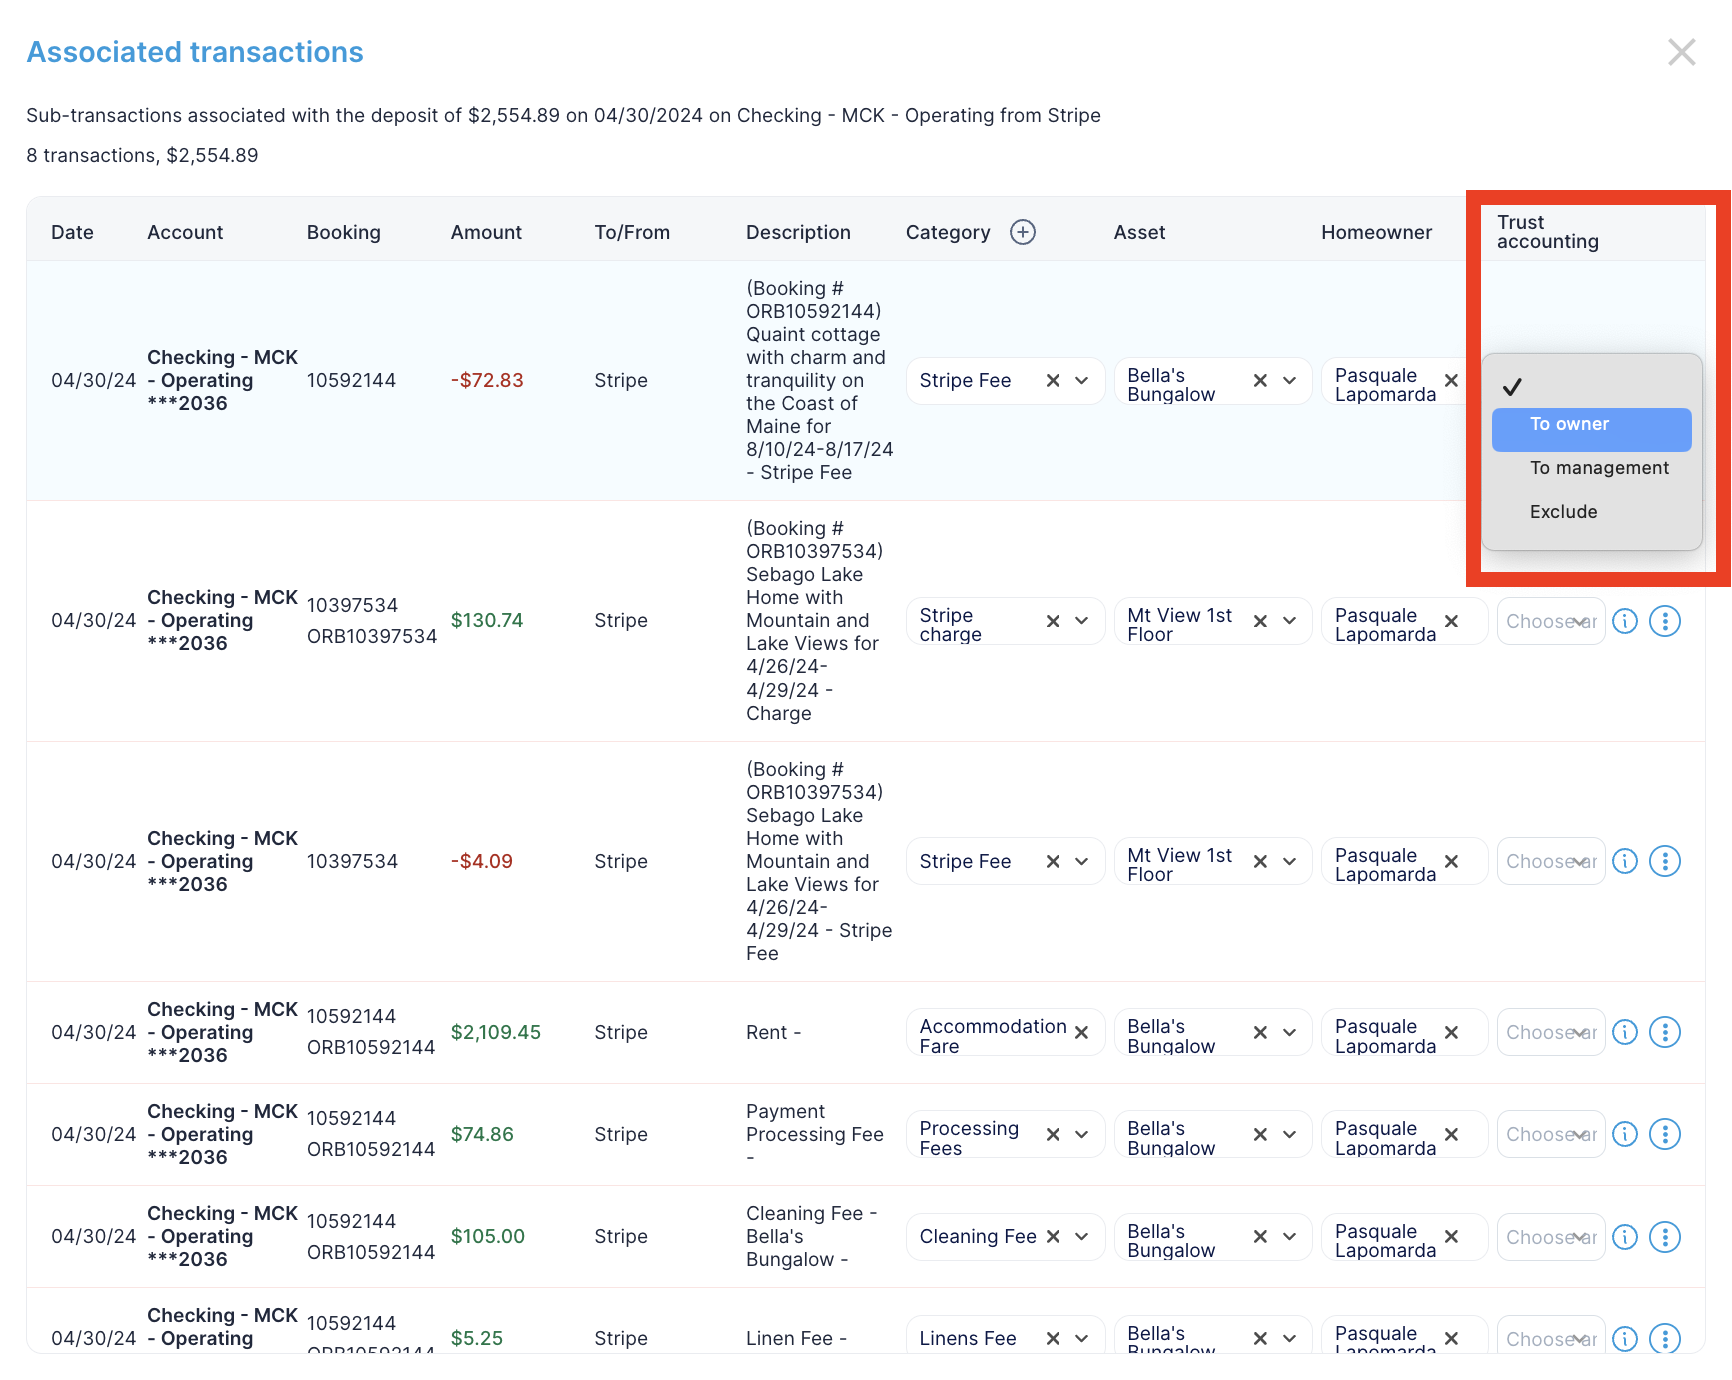The height and width of the screenshot is (1380, 1732).
Task: Show info for $2,109.45 transaction
Action: pos(1625,1032)
